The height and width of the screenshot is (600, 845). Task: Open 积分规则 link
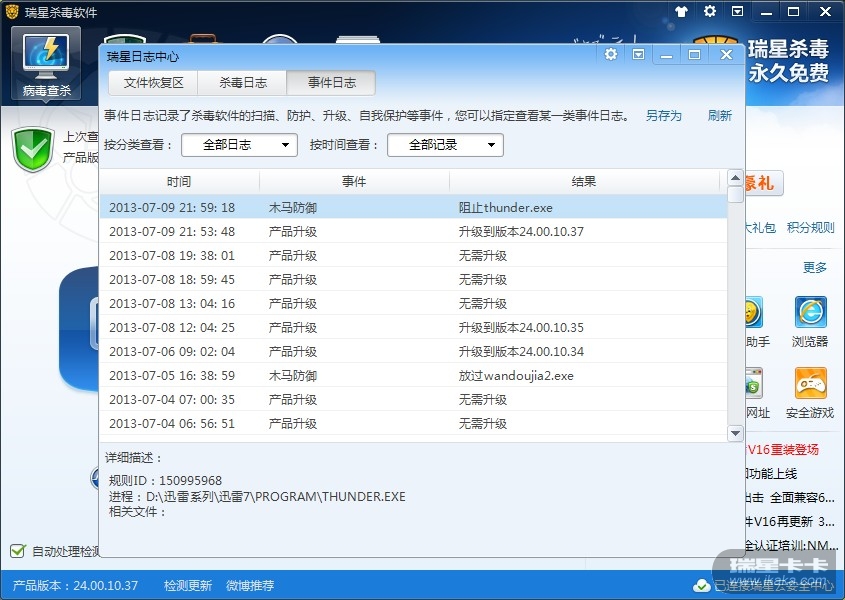tap(811, 227)
